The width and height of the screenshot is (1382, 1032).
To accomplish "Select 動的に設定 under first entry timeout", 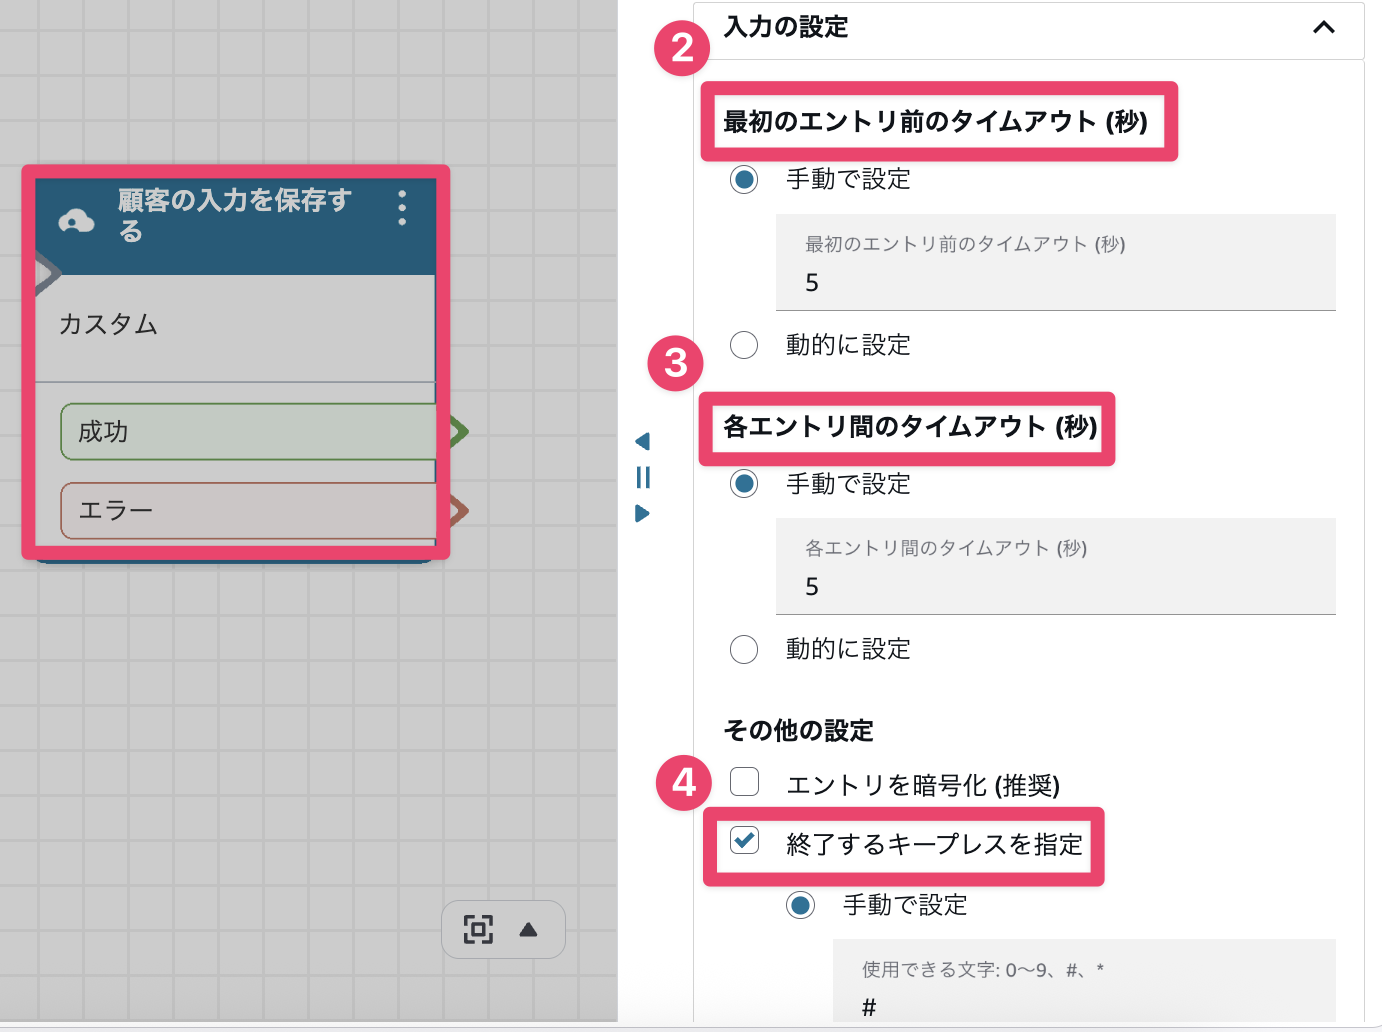I will pyautogui.click(x=744, y=345).
